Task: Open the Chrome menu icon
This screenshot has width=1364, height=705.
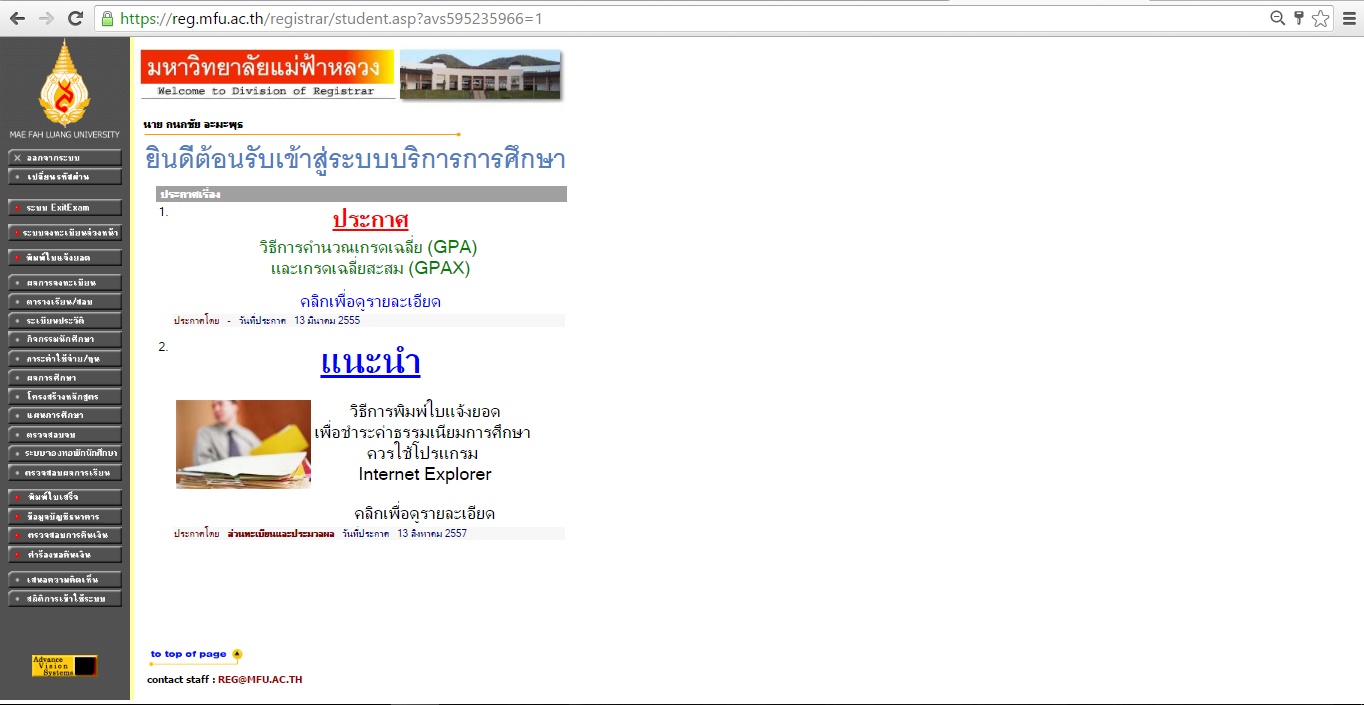Action: [x=1351, y=17]
